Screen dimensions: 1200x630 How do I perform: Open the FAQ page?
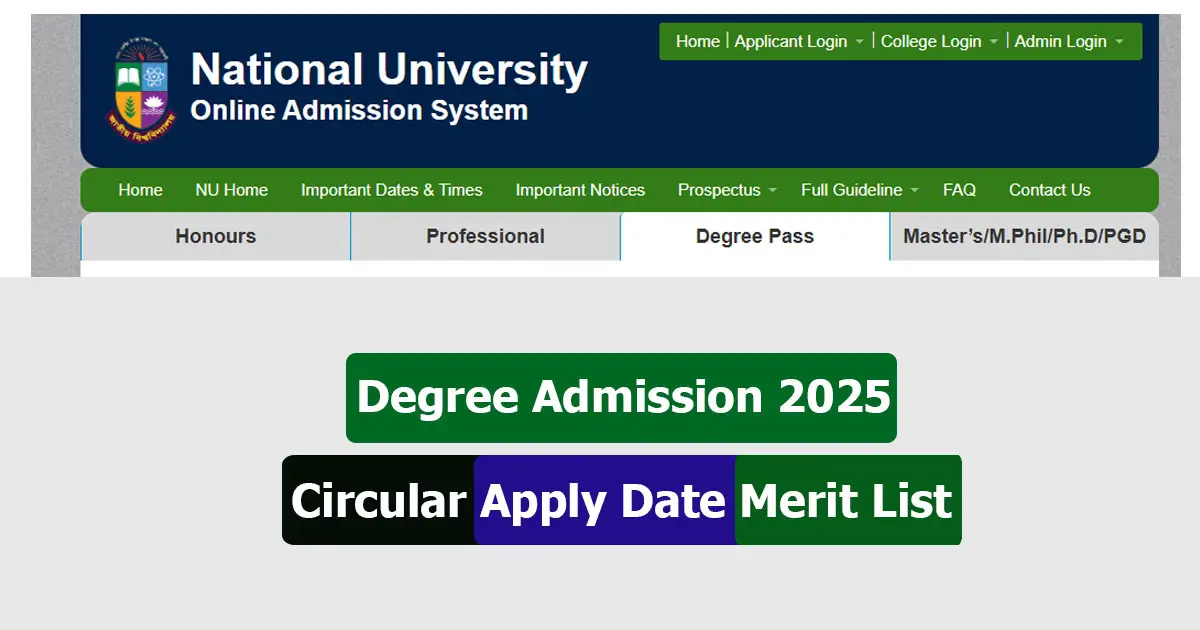tap(959, 190)
